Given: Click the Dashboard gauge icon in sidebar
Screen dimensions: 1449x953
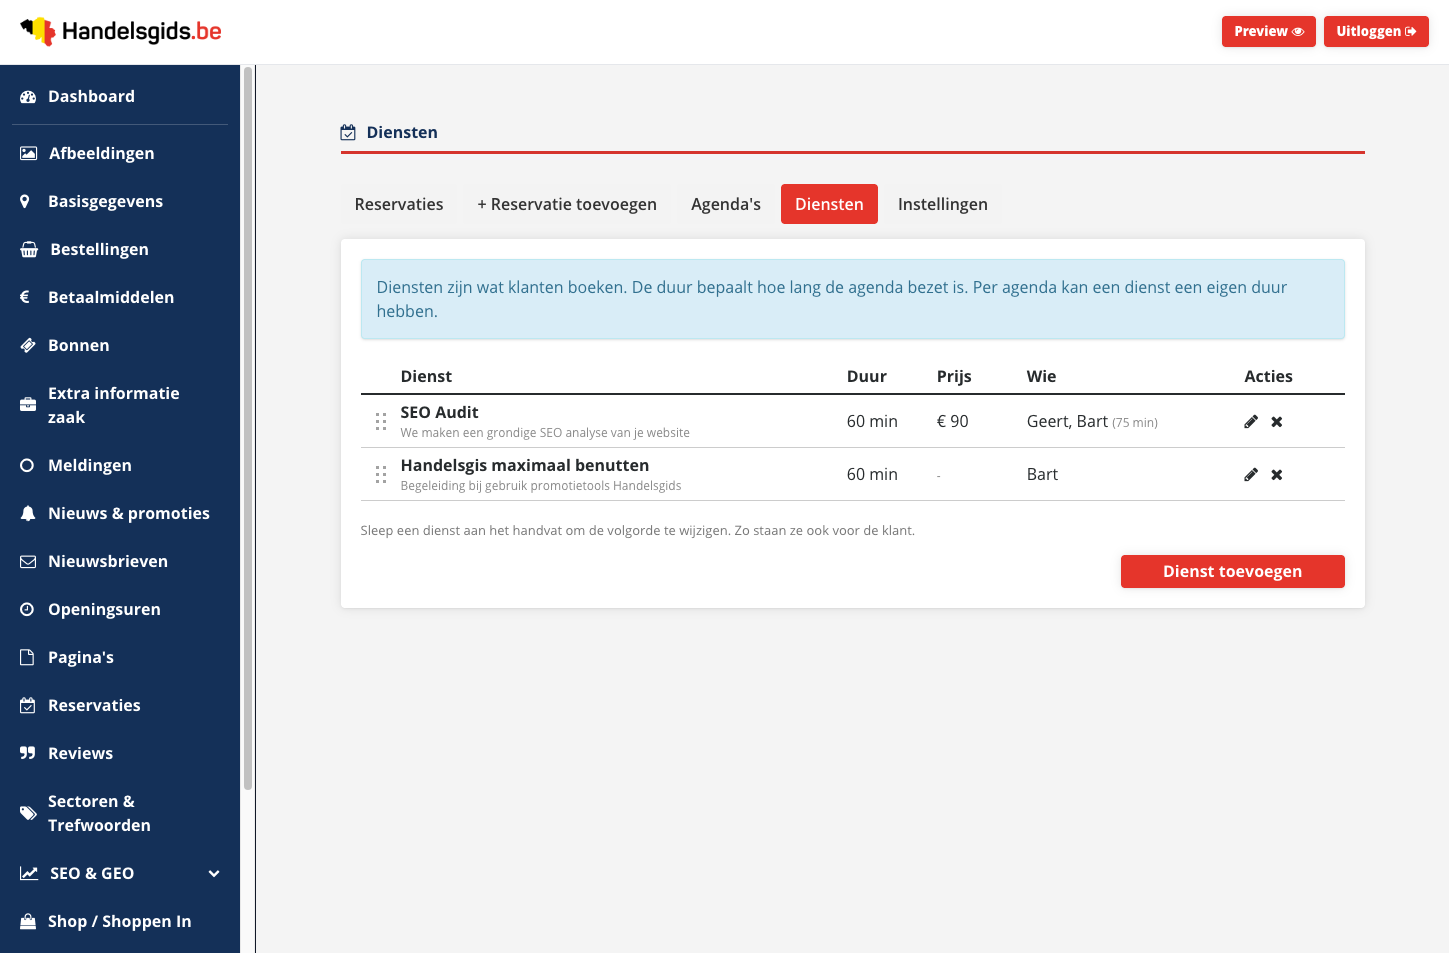Looking at the screenshot, I should tap(28, 97).
